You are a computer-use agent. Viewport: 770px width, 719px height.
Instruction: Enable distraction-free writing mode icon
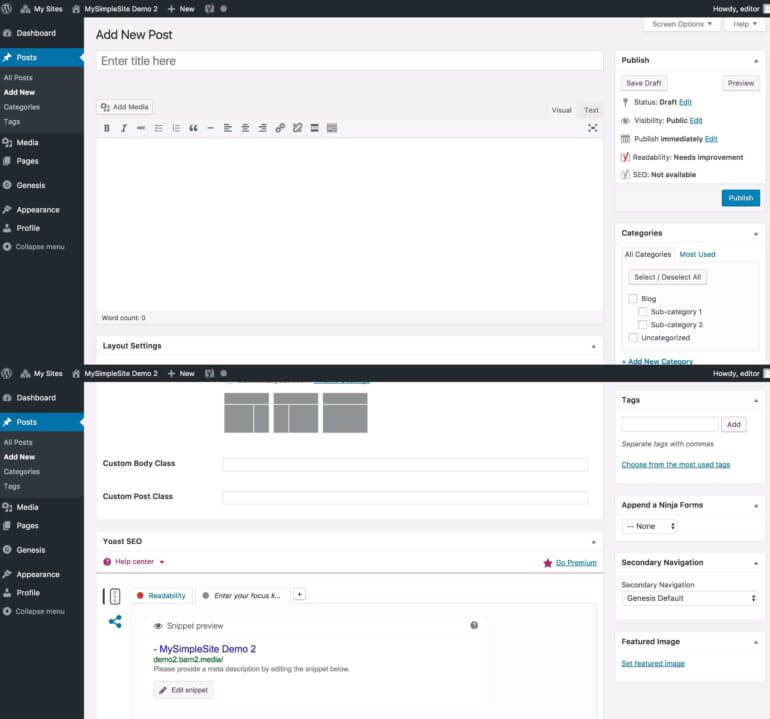[592, 128]
